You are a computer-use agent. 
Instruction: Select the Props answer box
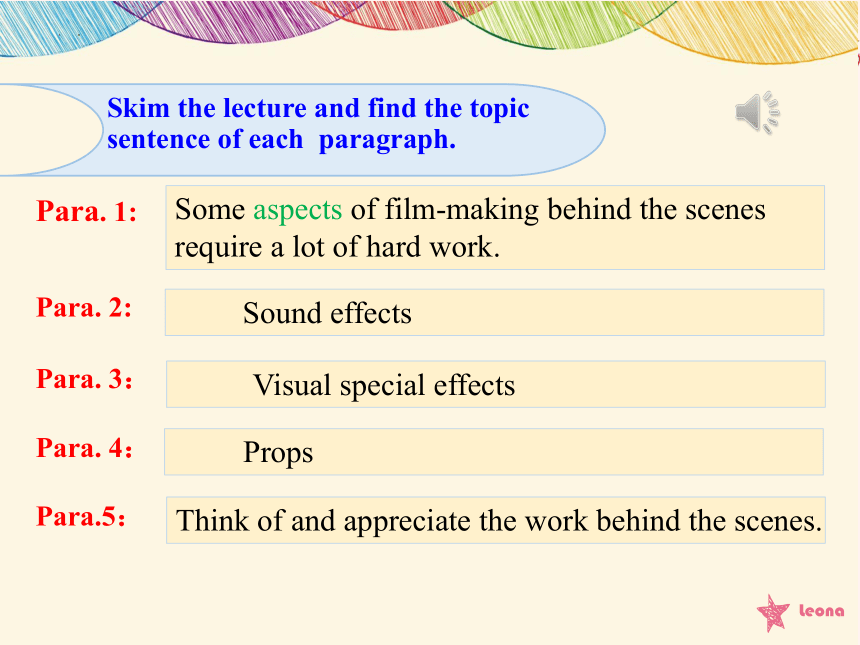click(x=494, y=452)
